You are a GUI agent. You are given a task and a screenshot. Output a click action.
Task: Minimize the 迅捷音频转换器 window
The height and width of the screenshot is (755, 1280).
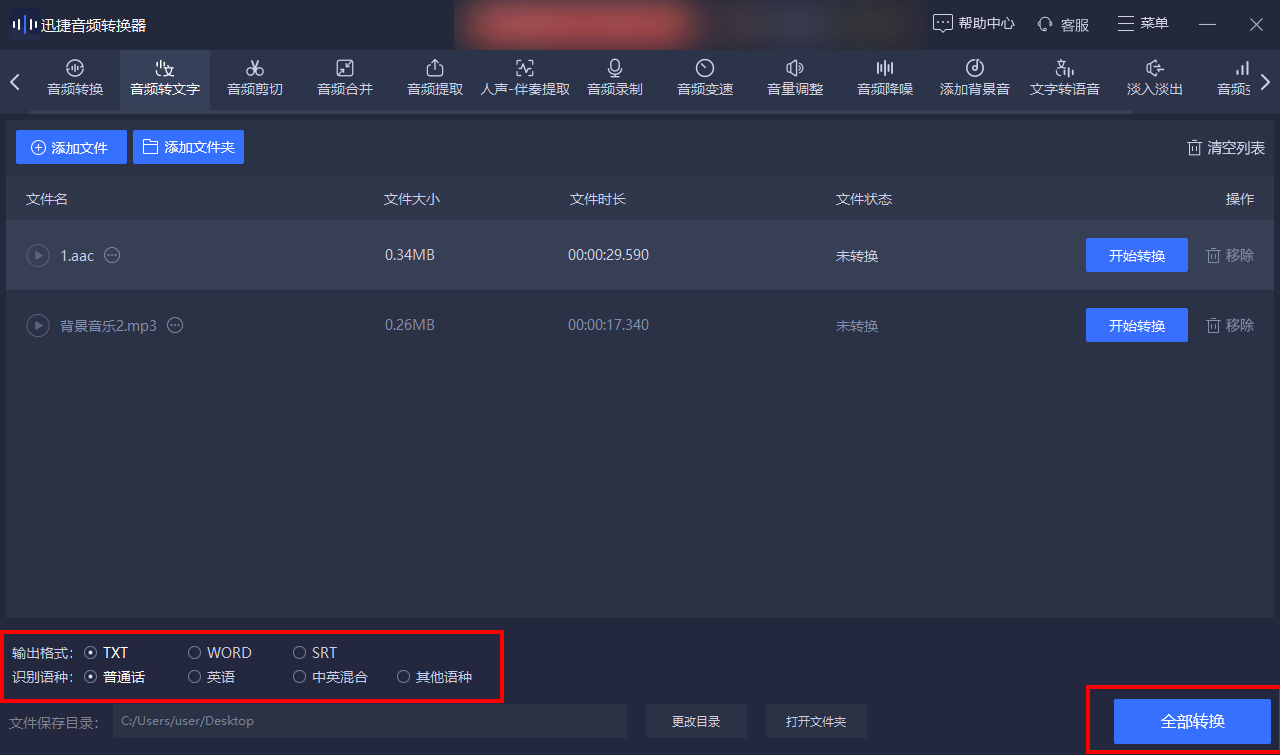click(1208, 24)
